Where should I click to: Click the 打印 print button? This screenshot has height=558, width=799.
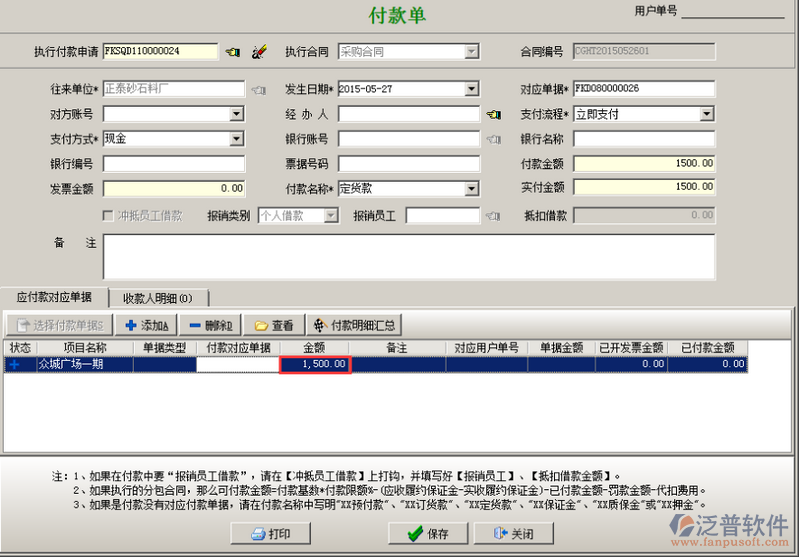[271, 534]
